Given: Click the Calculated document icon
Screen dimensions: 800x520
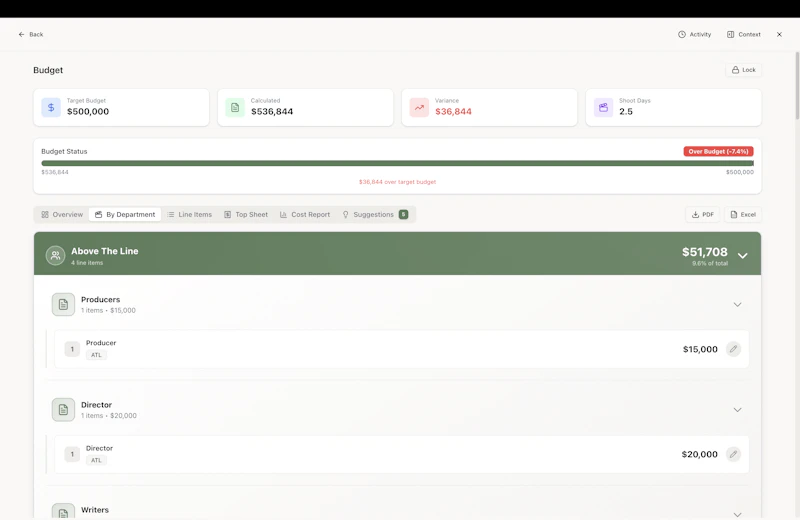Looking at the screenshot, I should [235, 108].
